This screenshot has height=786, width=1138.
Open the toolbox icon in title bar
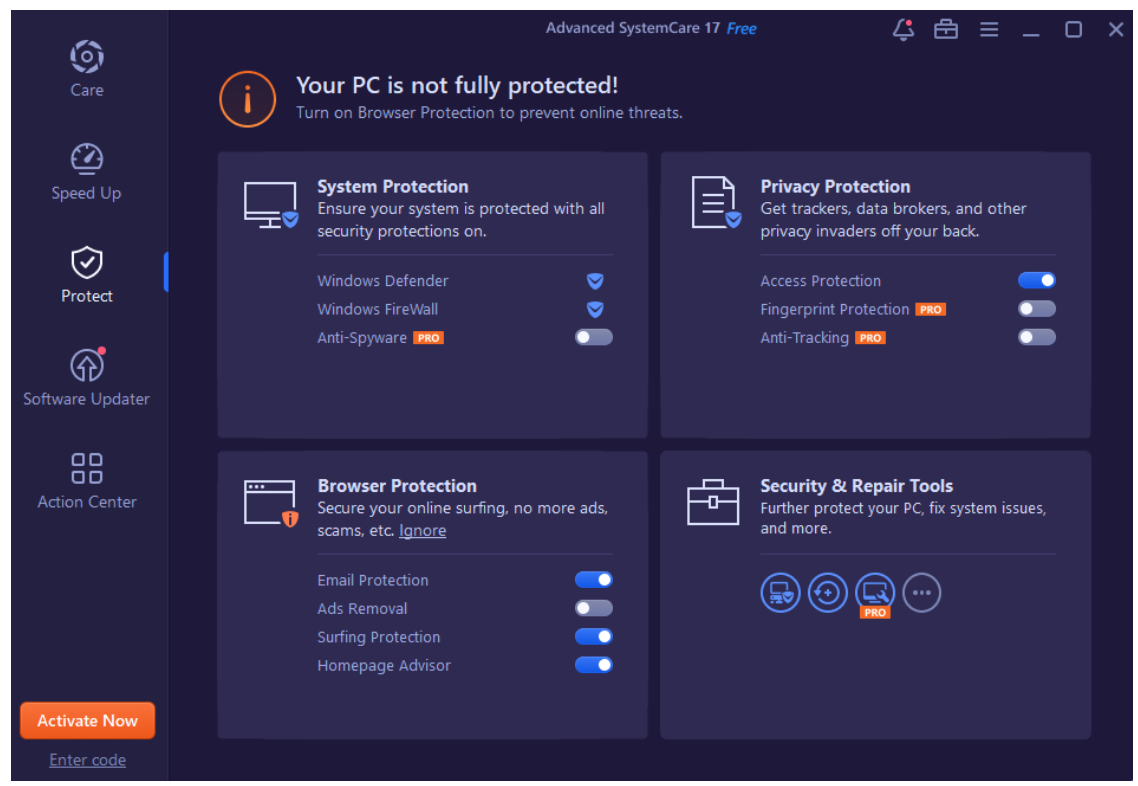946,29
